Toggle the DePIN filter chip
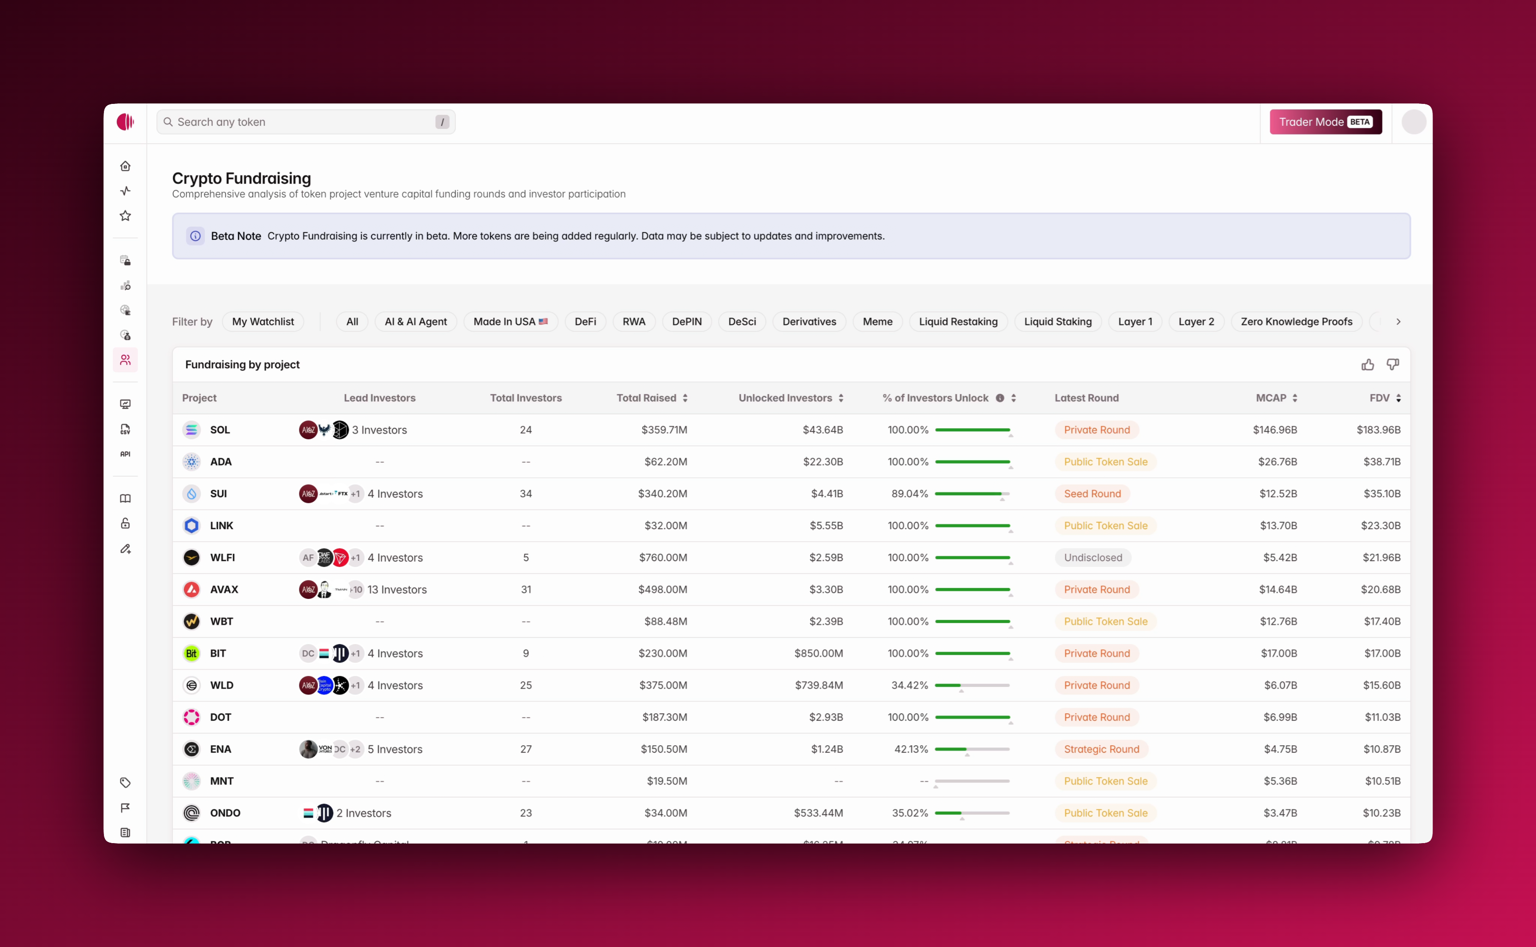 pyautogui.click(x=687, y=322)
